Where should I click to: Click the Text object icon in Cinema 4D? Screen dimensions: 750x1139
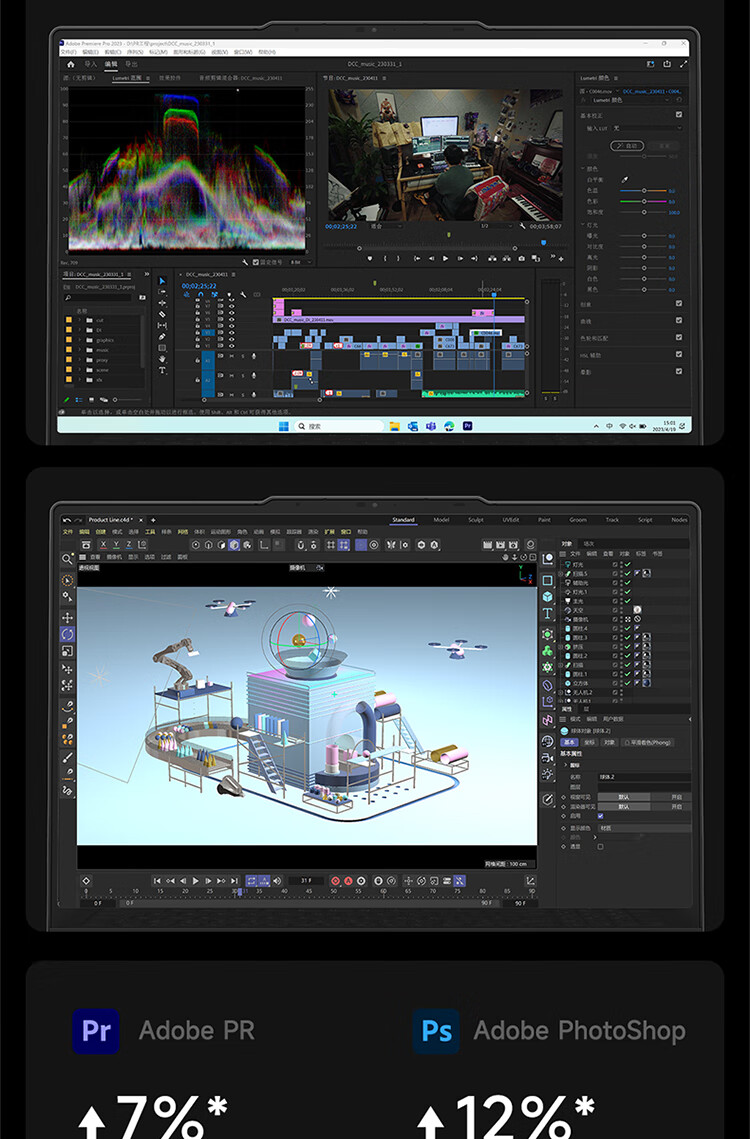click(548, 613)
